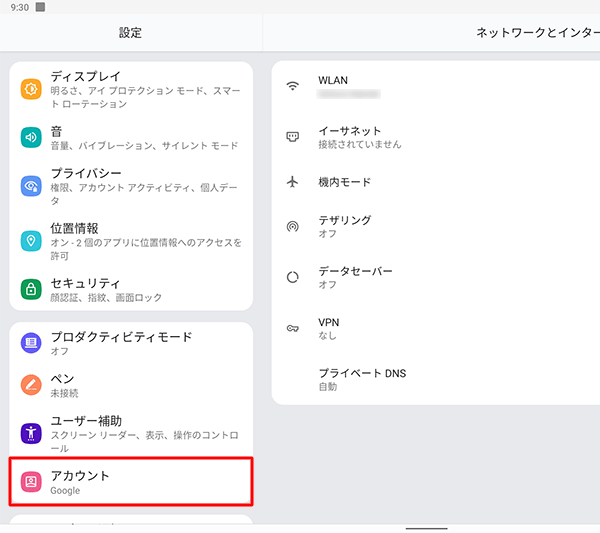This screenshot has height=533, width=600.
Task: Open セキュリティ settings
Action: [131, 289]
